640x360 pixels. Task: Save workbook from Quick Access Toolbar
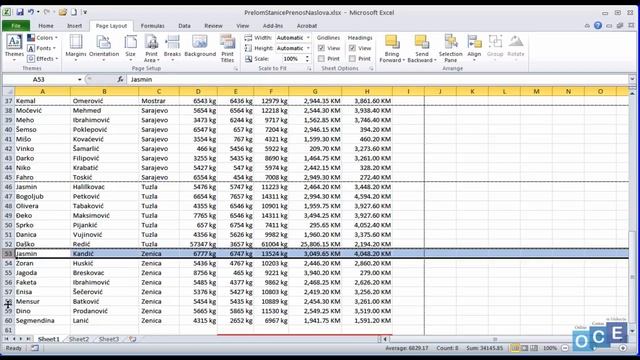pos(20,12)
